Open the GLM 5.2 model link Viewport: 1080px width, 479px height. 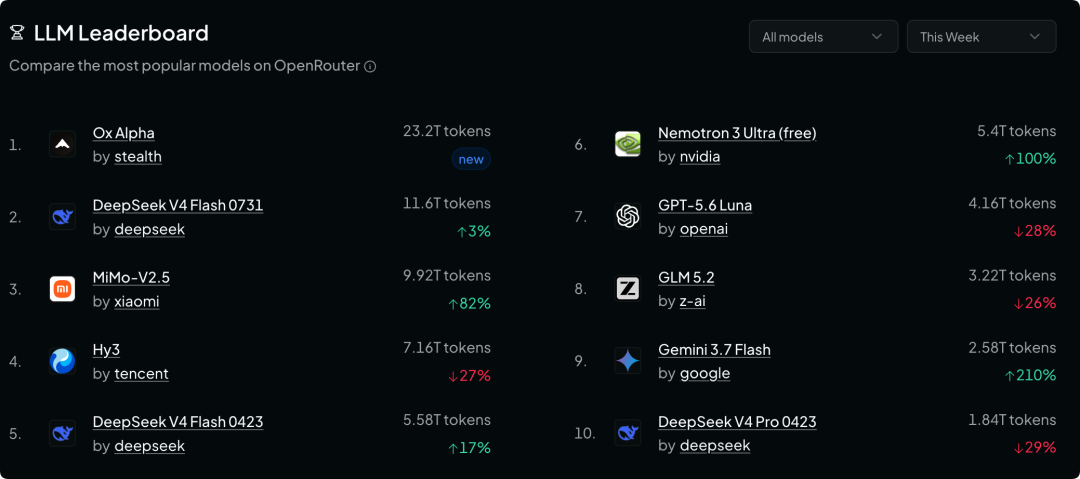(686, 277)
